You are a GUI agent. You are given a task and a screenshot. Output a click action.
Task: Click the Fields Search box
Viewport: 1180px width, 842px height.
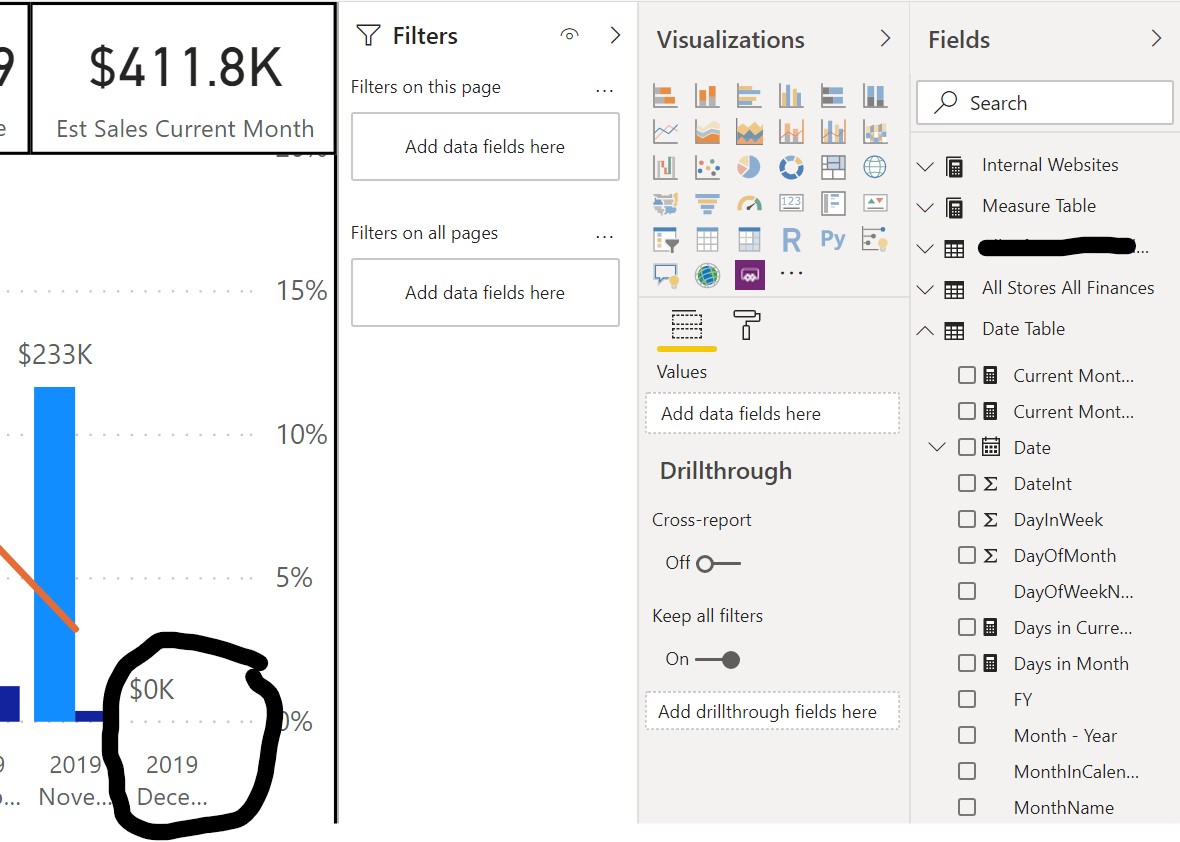1045,102
